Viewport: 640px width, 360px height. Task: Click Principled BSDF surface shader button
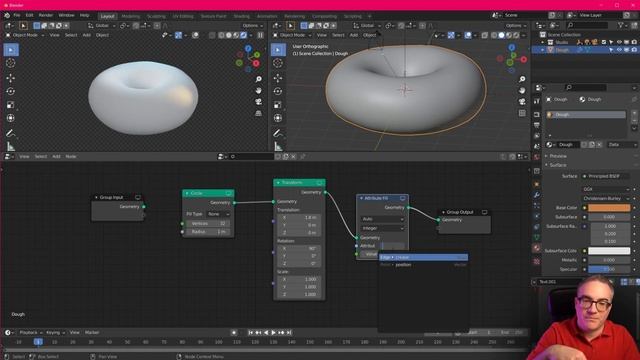click(606, 176)
